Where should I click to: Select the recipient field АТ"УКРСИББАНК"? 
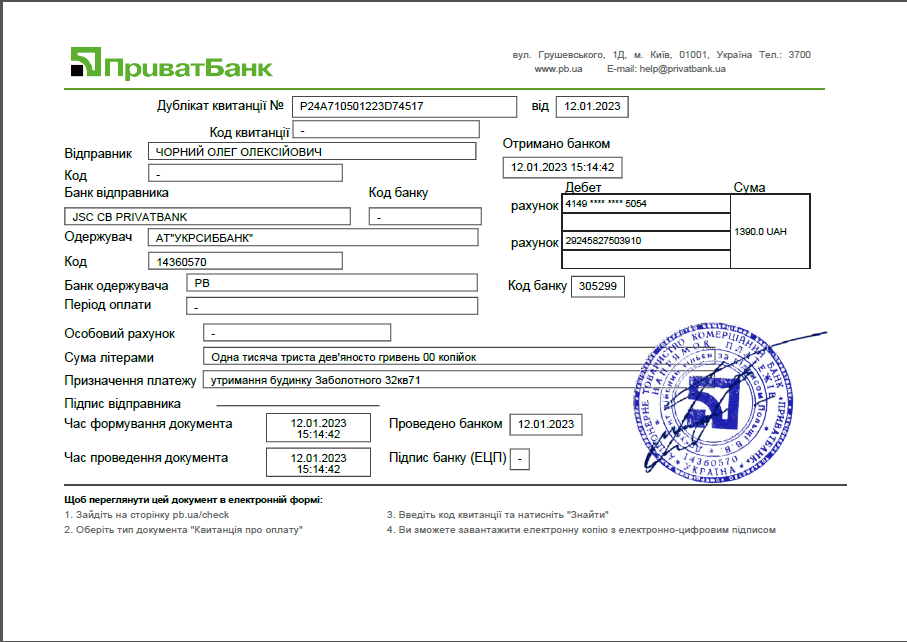click(312, 238)
